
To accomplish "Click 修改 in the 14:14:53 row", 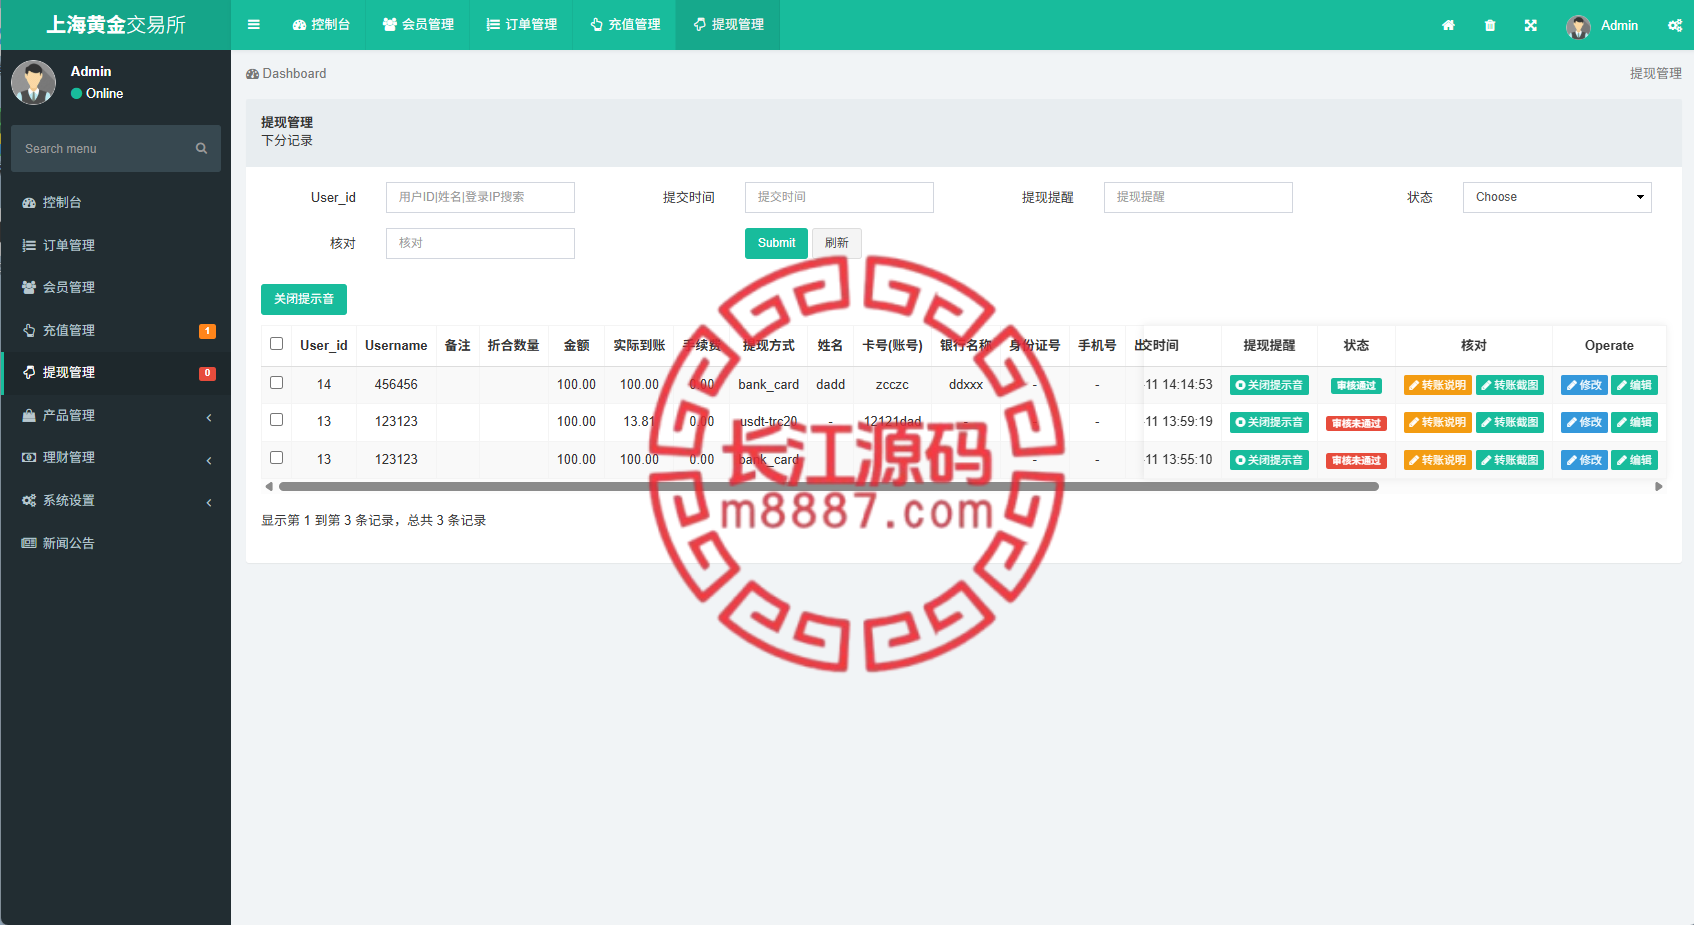I will tap(1584, 385).
